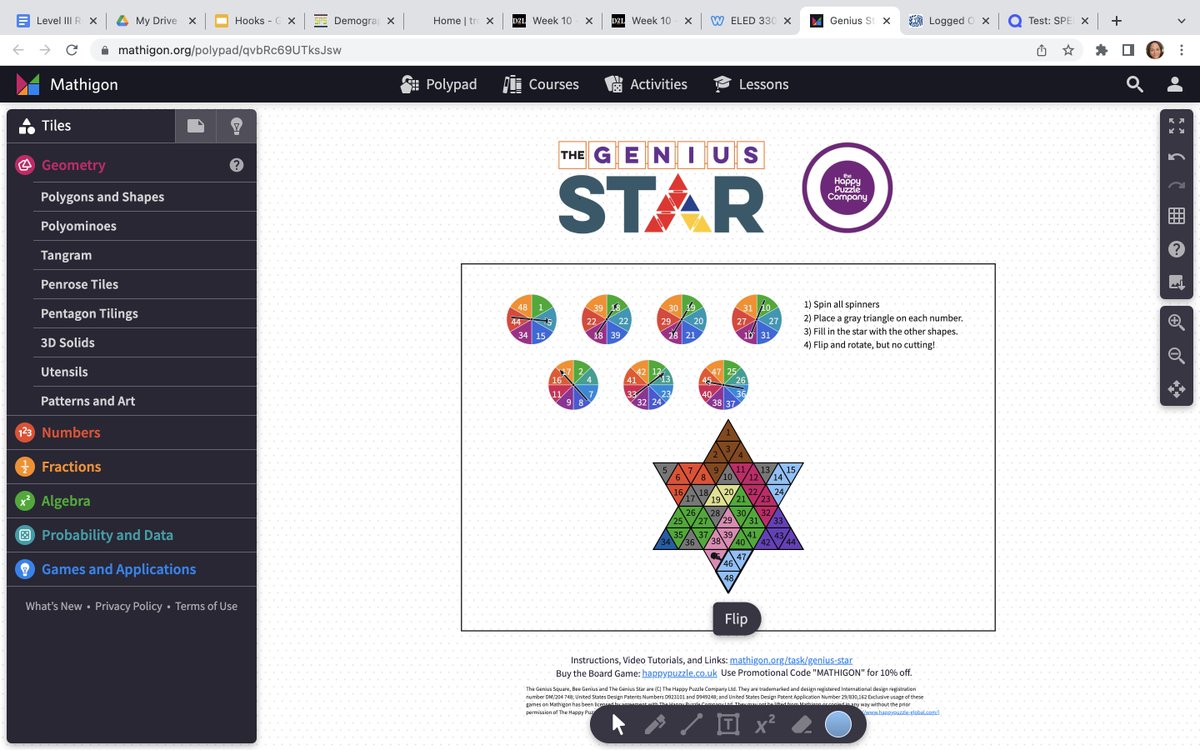This screenshot has height=750, width=1200.
Task: Open Lessons in top navigation
Action: 751,85
